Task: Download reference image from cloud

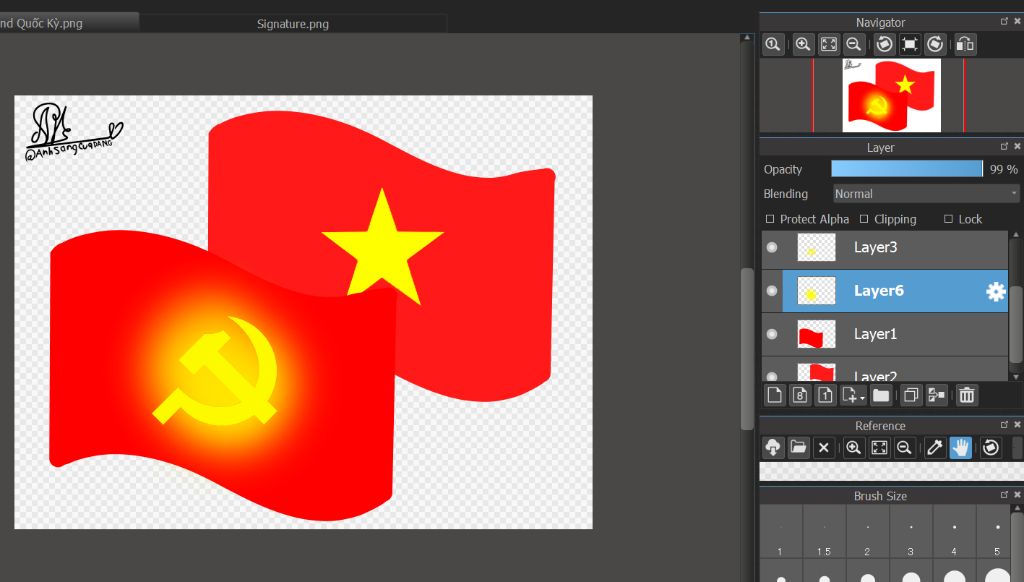Action: point(773,447)
